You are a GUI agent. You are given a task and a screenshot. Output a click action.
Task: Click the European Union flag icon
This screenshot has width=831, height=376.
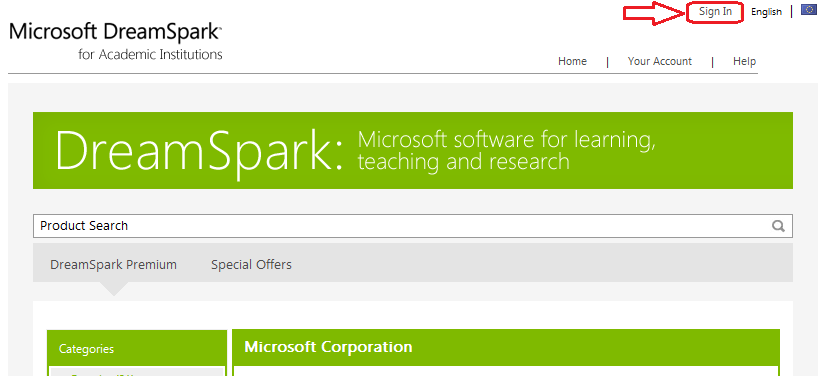[x=808, y=9]
